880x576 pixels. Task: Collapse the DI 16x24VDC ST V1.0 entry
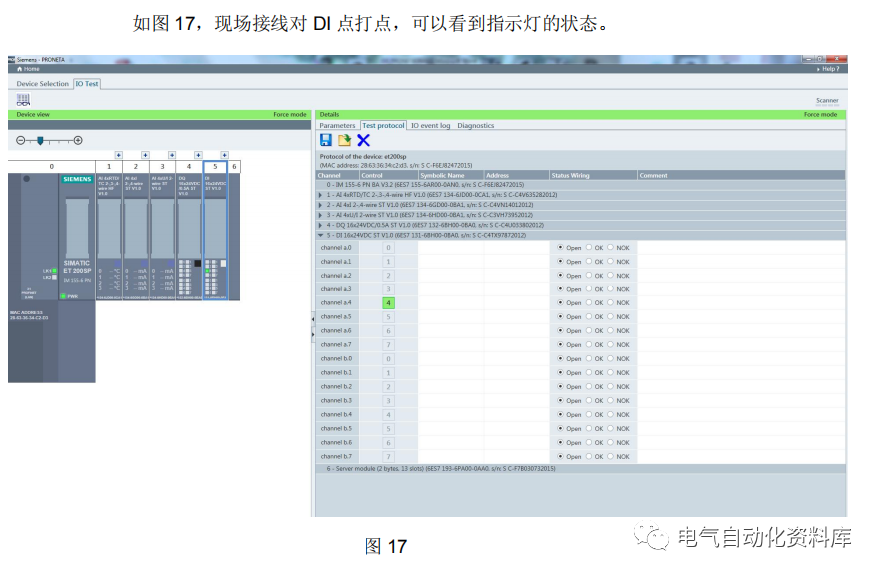pyautogui.click(x=322, y=234)
